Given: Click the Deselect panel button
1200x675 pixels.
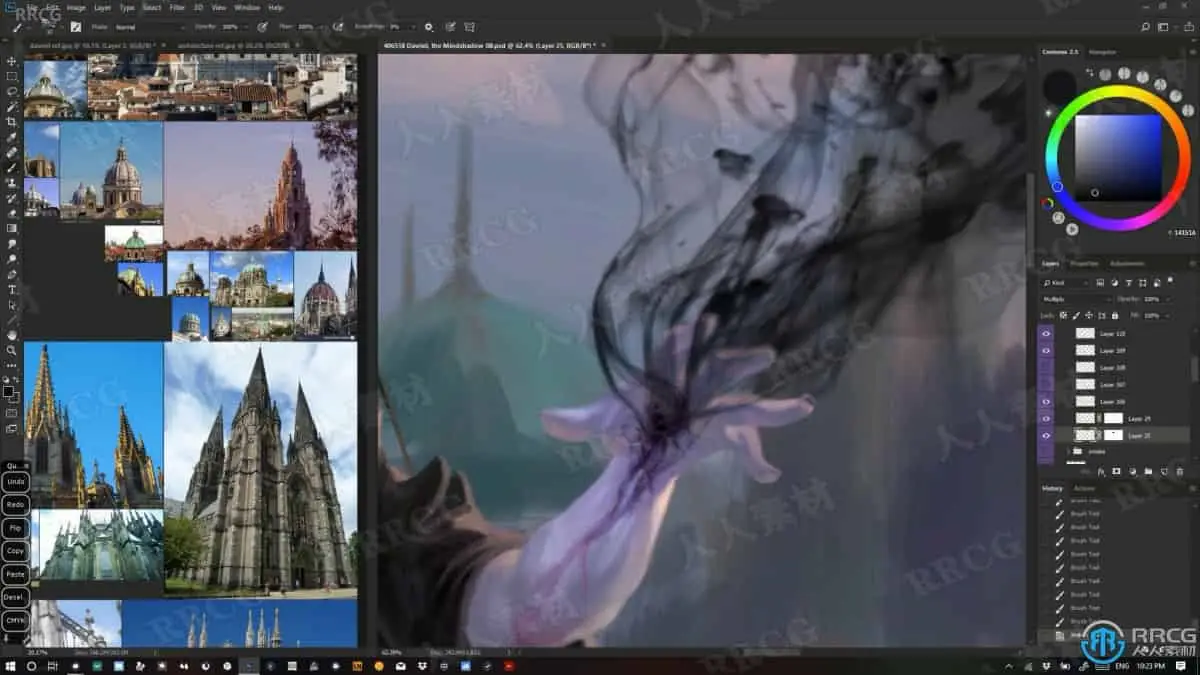Looking at the screenshot, I should pyautogui.click(x=15, y=597).
